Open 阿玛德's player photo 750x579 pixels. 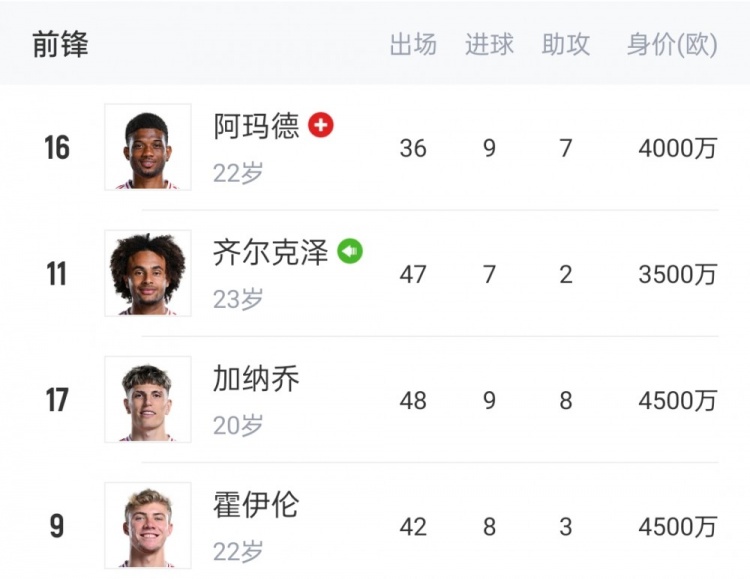pos(148,147)
